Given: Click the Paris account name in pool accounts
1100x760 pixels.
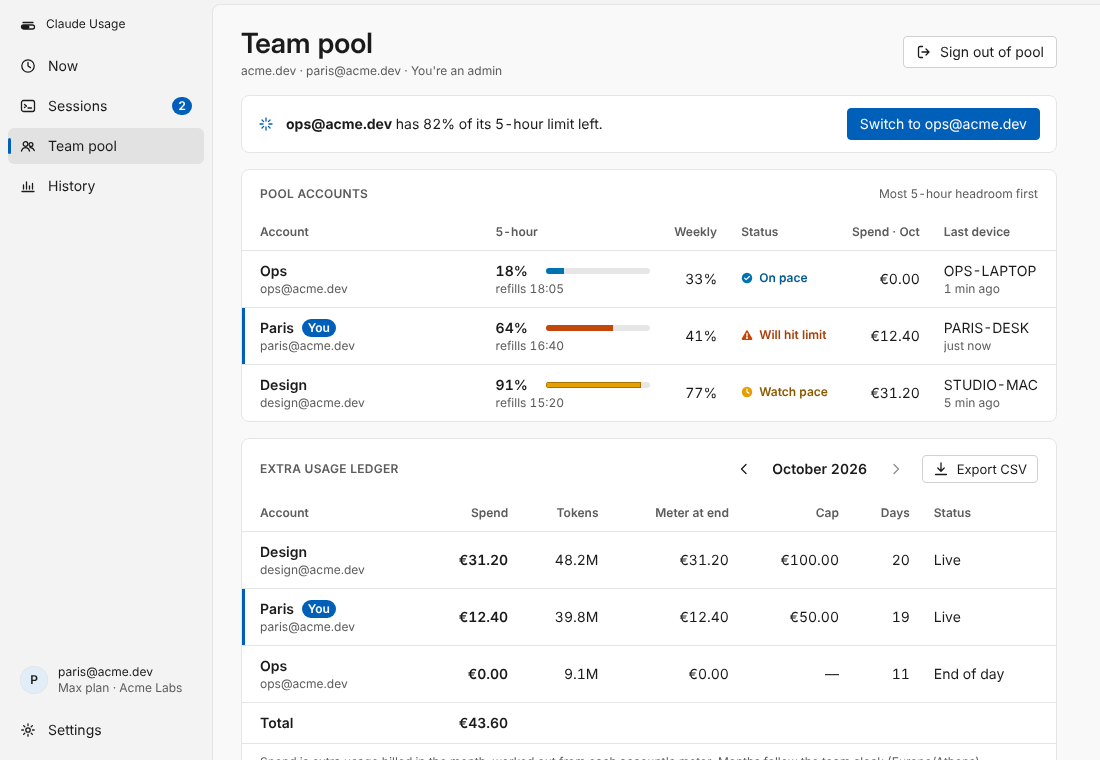Looking at the screenshot, I should pos(277,328).
